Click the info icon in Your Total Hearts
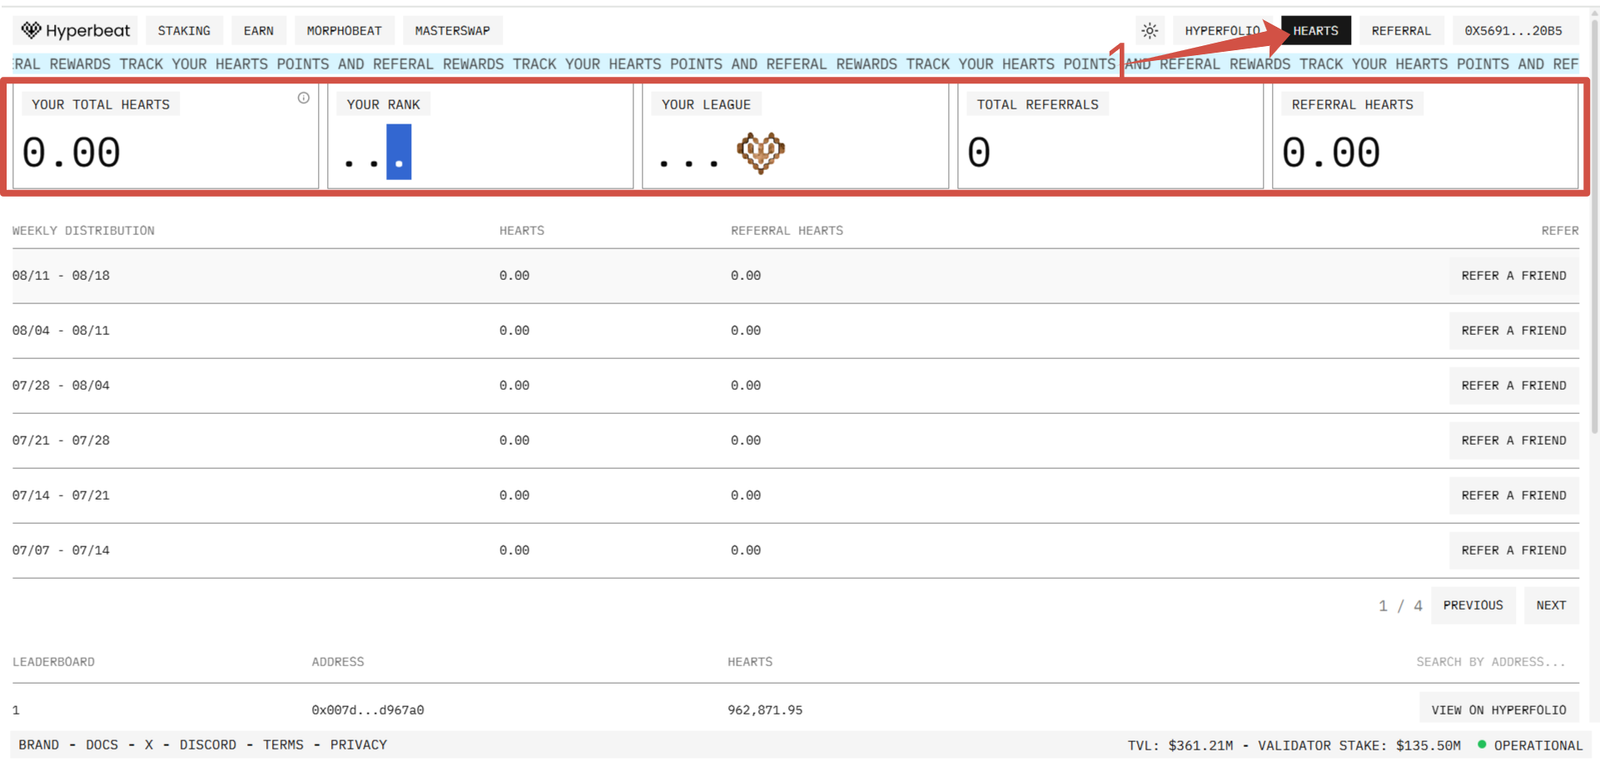1600x763 pixels. [x=303, y=98]
